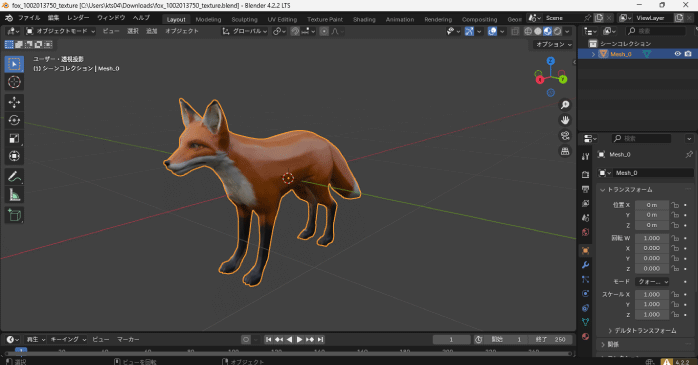Open the World properties tab
The height and width of the screenshot is (365, 698).
pyautogui.click(x=585, y=232)
